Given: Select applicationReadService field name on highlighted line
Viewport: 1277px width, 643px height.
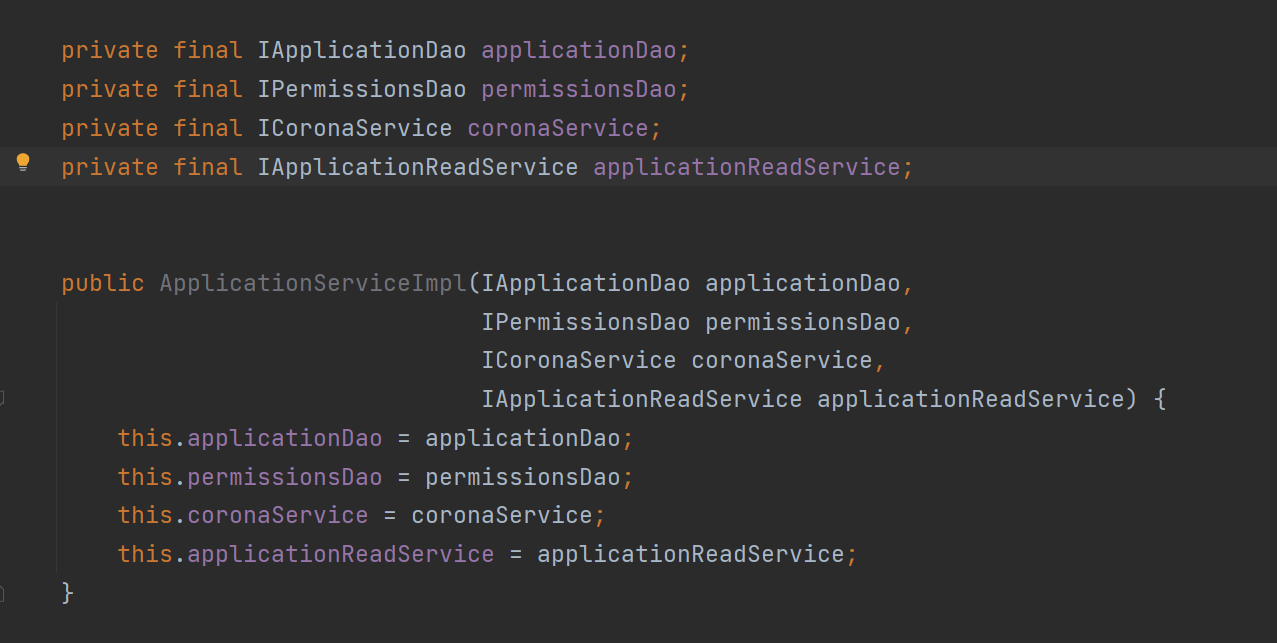Looking at the screenshot, I should coord(746,167).
